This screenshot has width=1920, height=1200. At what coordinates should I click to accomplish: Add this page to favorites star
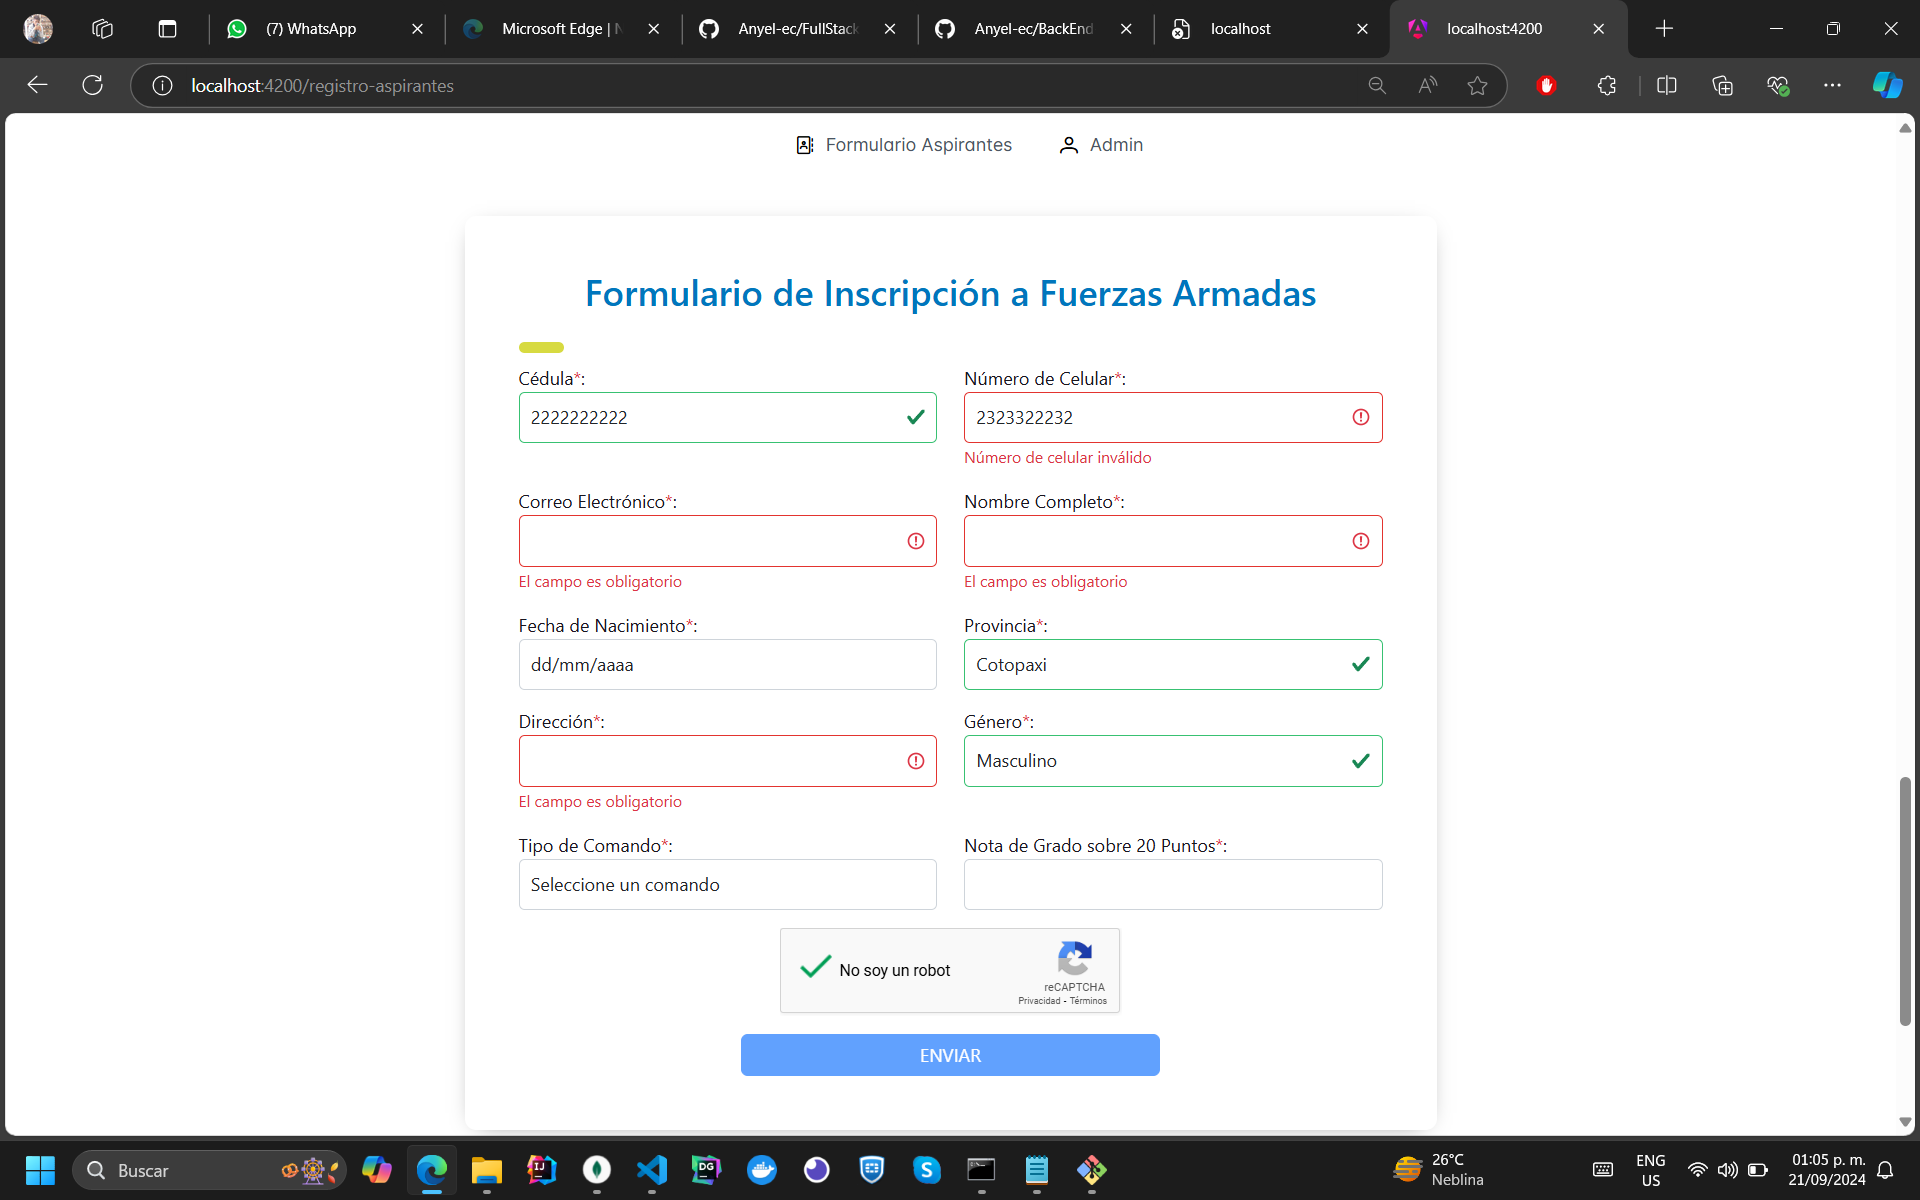[1477, 86]
